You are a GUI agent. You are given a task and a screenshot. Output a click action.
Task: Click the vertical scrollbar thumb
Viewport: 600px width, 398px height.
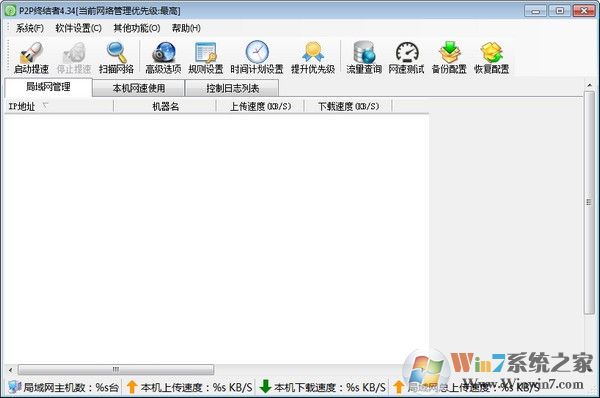(x=589, y=203)
